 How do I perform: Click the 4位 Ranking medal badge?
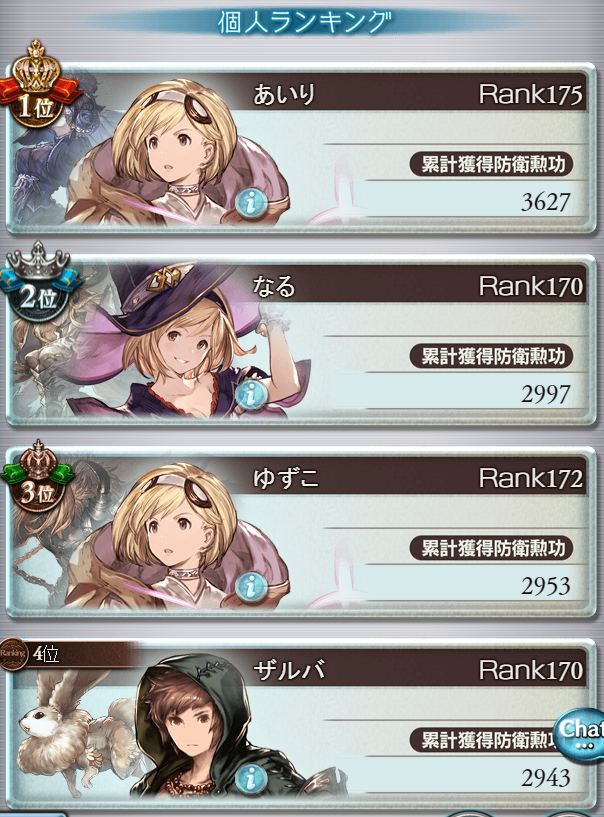coord(31,653)
